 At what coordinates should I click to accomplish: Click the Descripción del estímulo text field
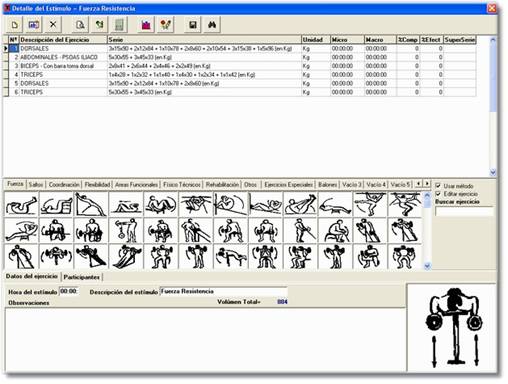[x=223, y=291]
